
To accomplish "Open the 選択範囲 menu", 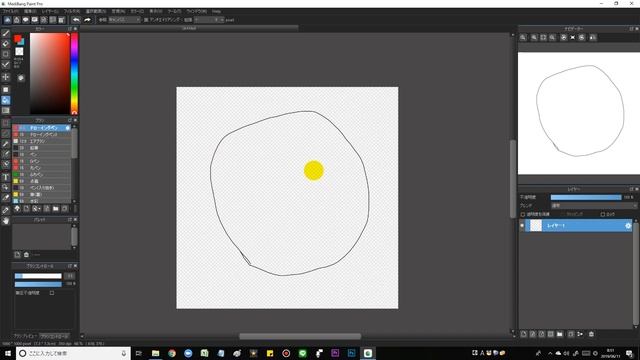I will coord(96,11).
